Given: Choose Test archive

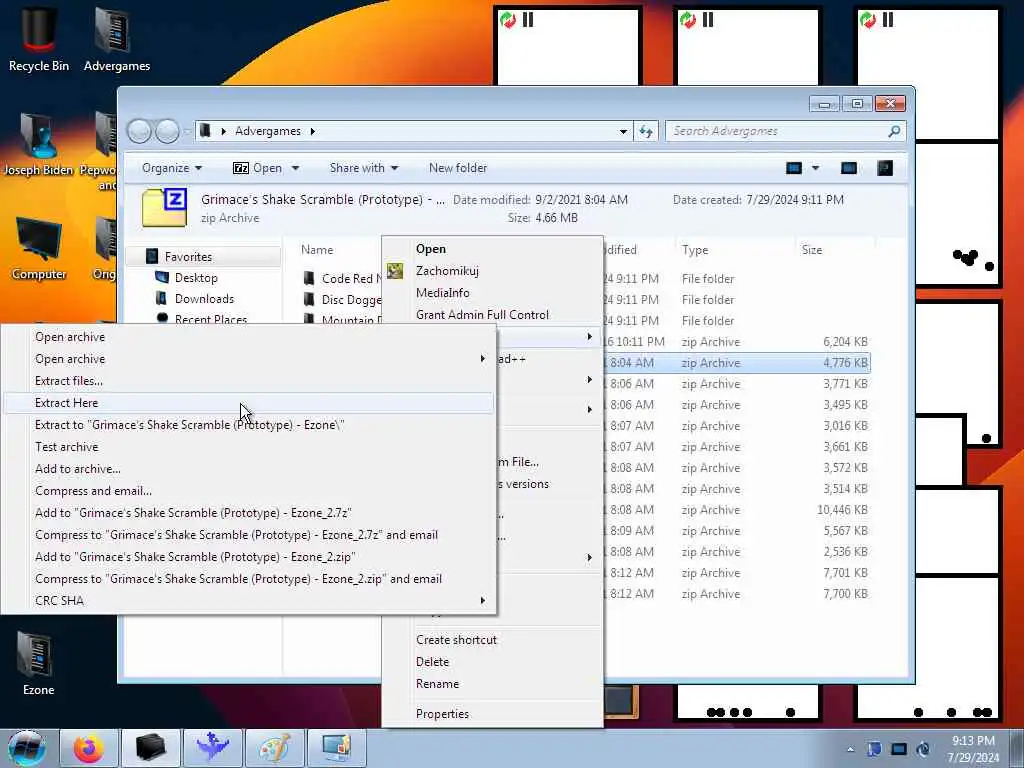Looking at the screenshot, I should [248, 447].
